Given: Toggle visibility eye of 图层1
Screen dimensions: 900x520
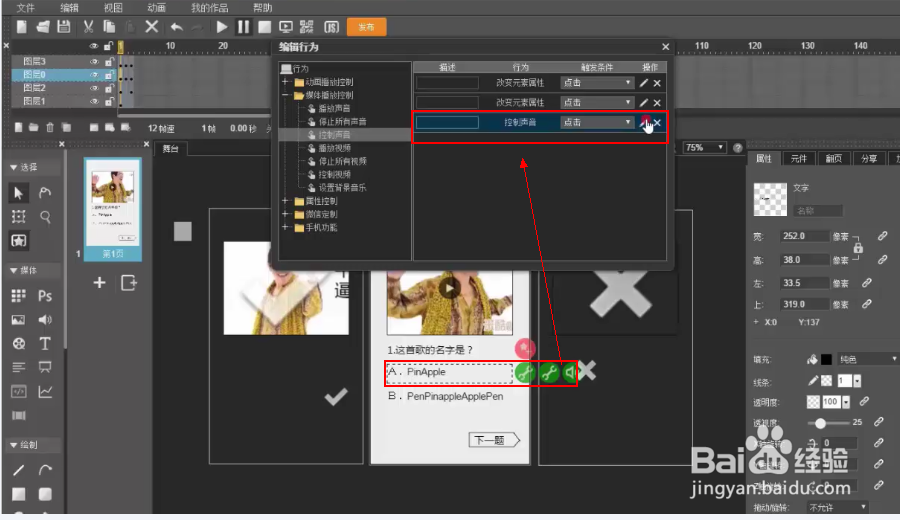Looking at the screenshot, I should coord(94,101).
